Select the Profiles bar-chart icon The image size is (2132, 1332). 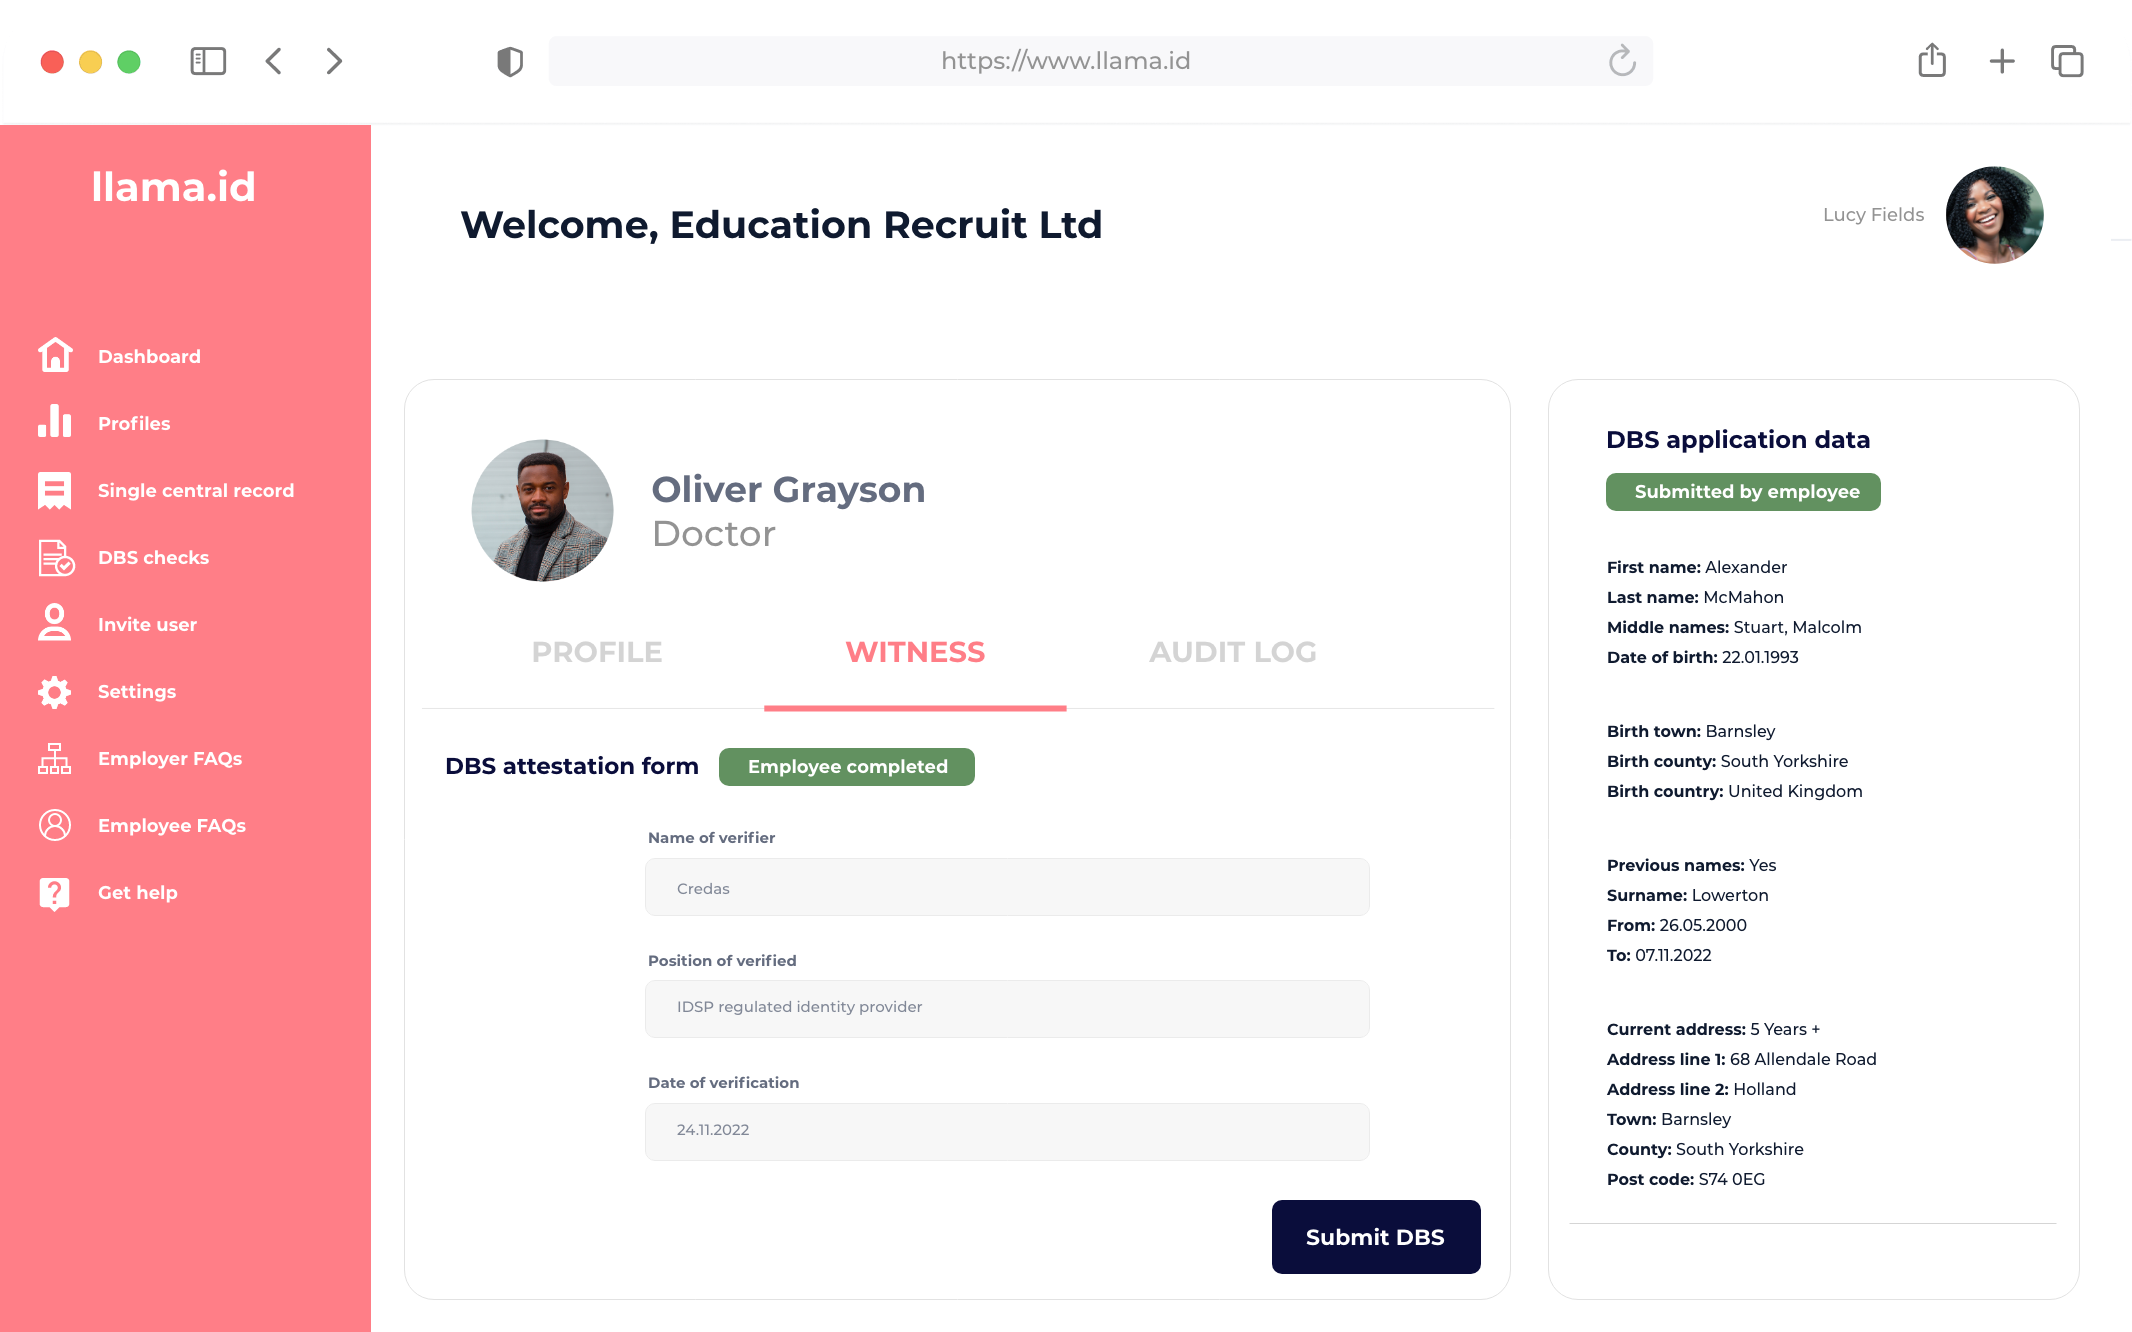(54, 422)
